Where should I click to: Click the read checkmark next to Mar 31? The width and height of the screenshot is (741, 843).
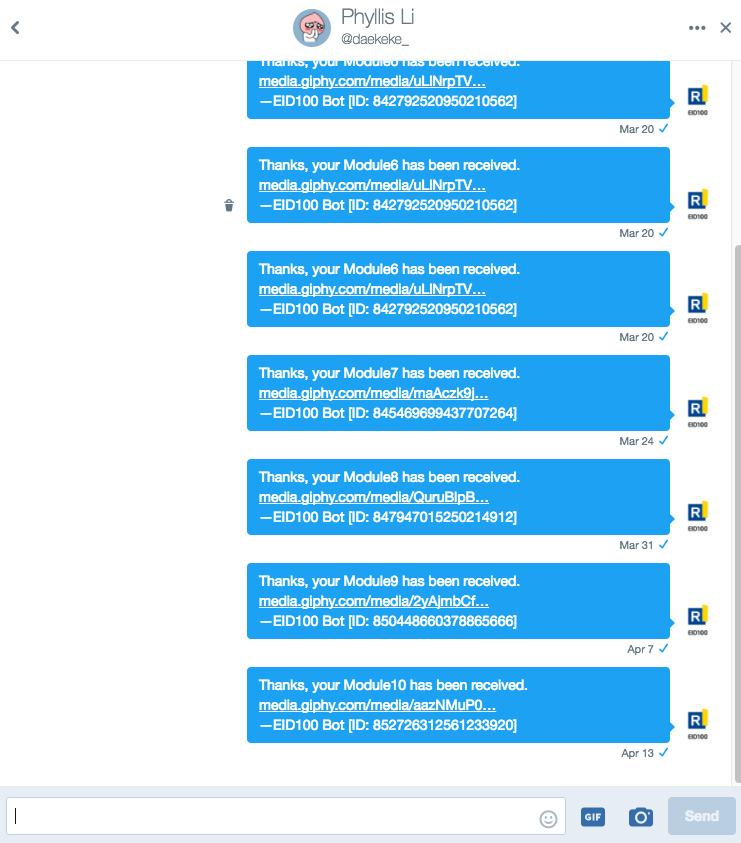pos(664,544)
